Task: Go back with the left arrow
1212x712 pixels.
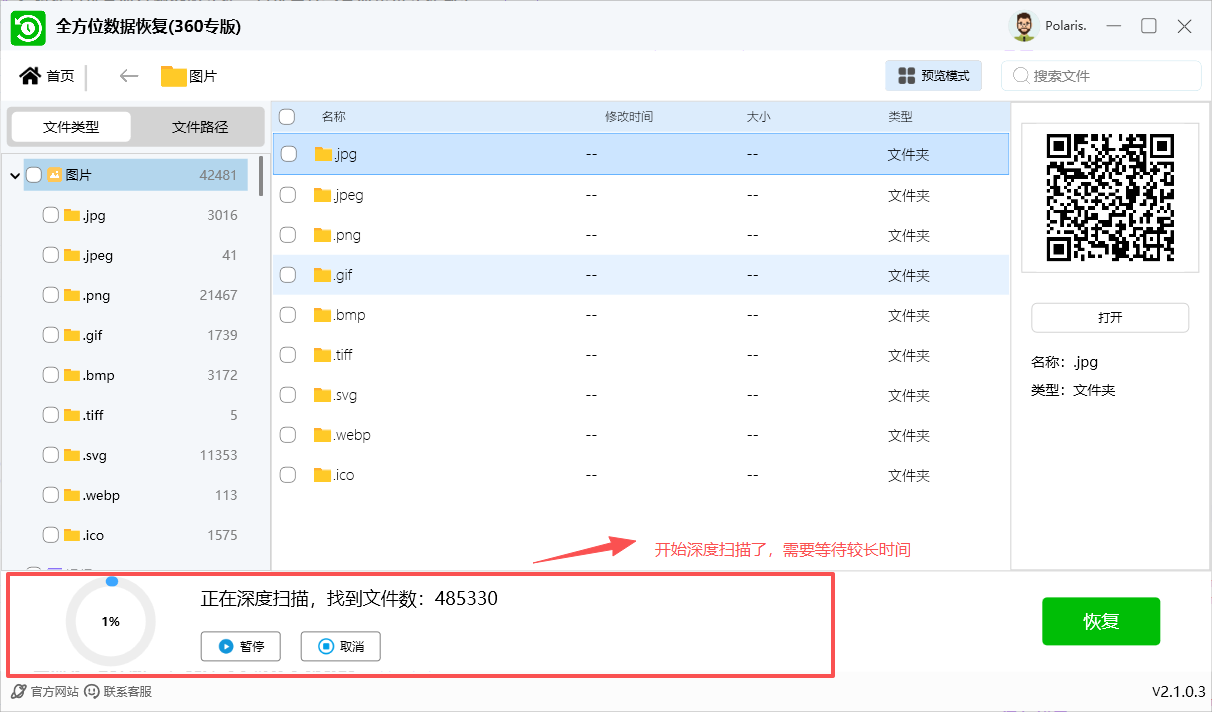Action: (x=128, y=76)
